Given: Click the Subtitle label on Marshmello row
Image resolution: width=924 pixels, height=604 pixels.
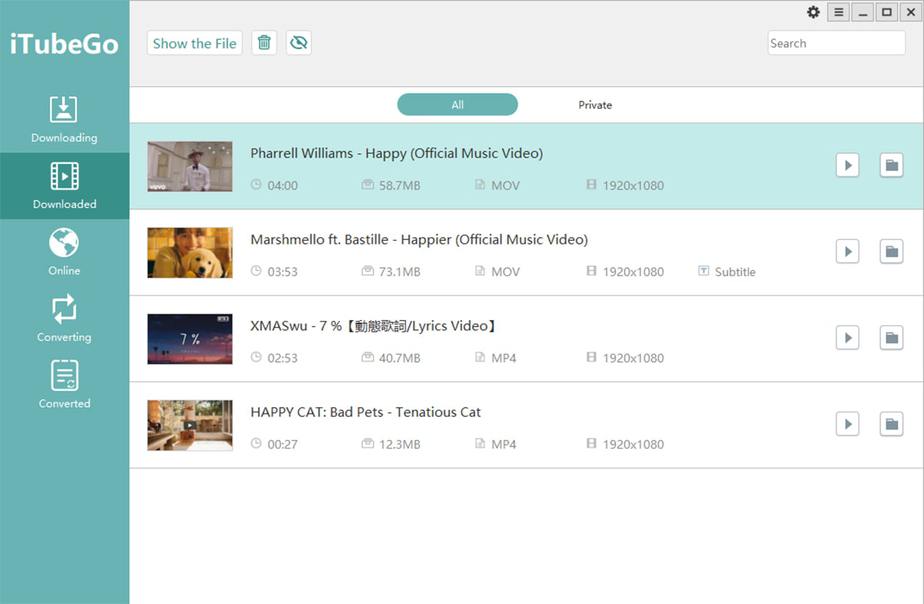Looking at the screenshot, I should 735,272.
